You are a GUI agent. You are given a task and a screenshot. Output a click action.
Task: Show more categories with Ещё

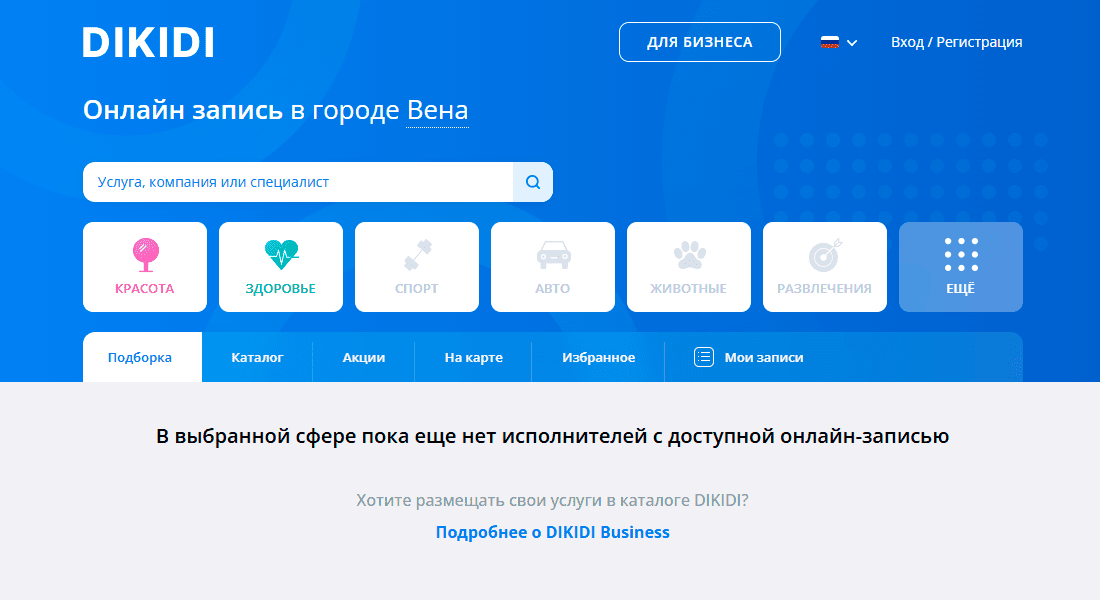click(x=961, y=267)
